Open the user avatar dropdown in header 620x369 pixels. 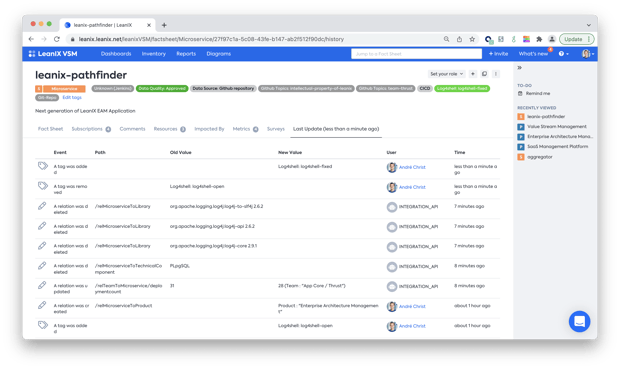(x=588, y=54)
